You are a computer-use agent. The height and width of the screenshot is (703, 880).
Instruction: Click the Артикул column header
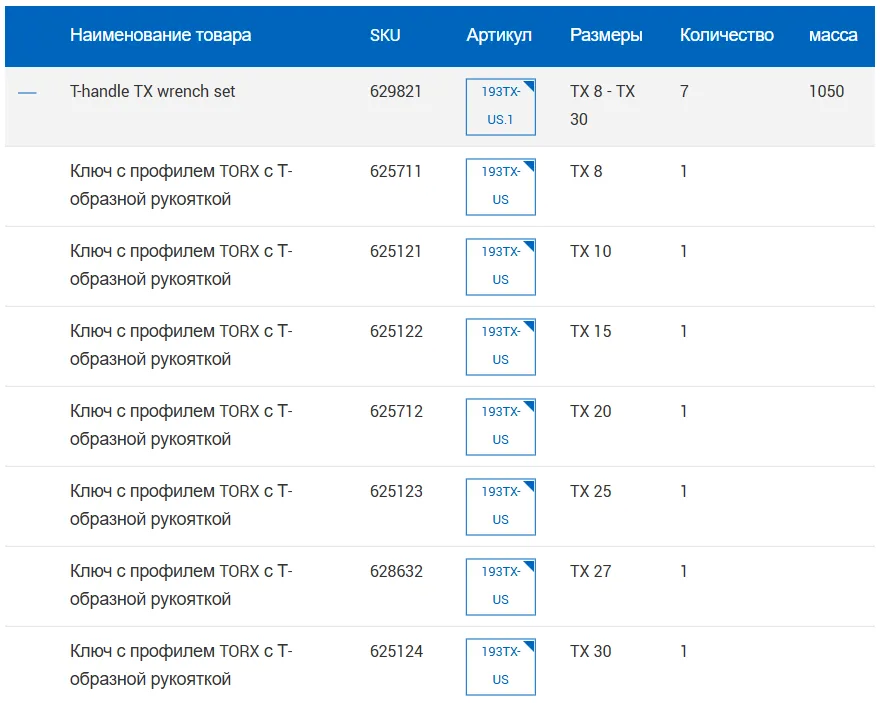499,35
